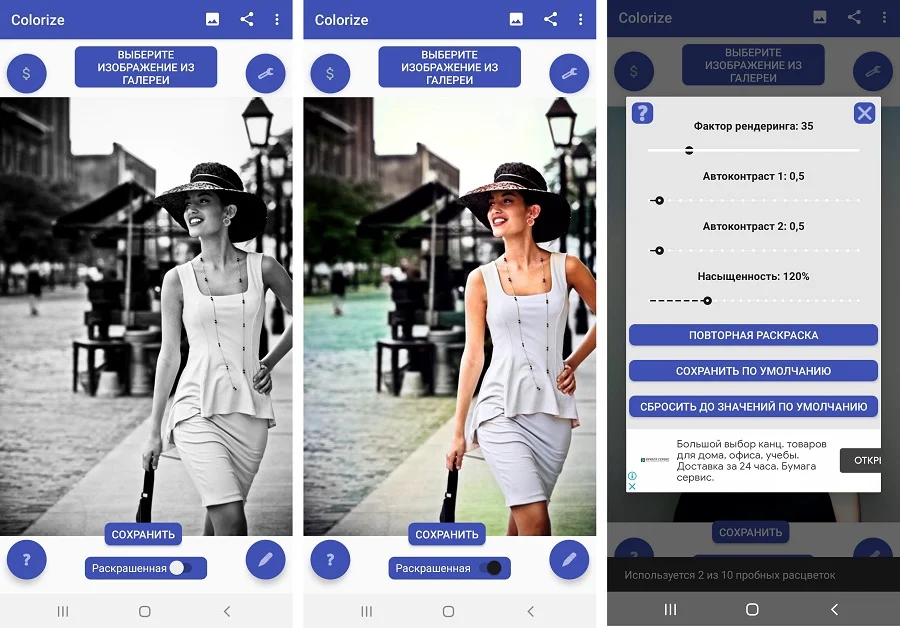This screenshot has width=900, height=628.
Task: Enable the Раскрашенная switch under the black-and-white photo
Action: pyautogui.click(x=180, y=568)
